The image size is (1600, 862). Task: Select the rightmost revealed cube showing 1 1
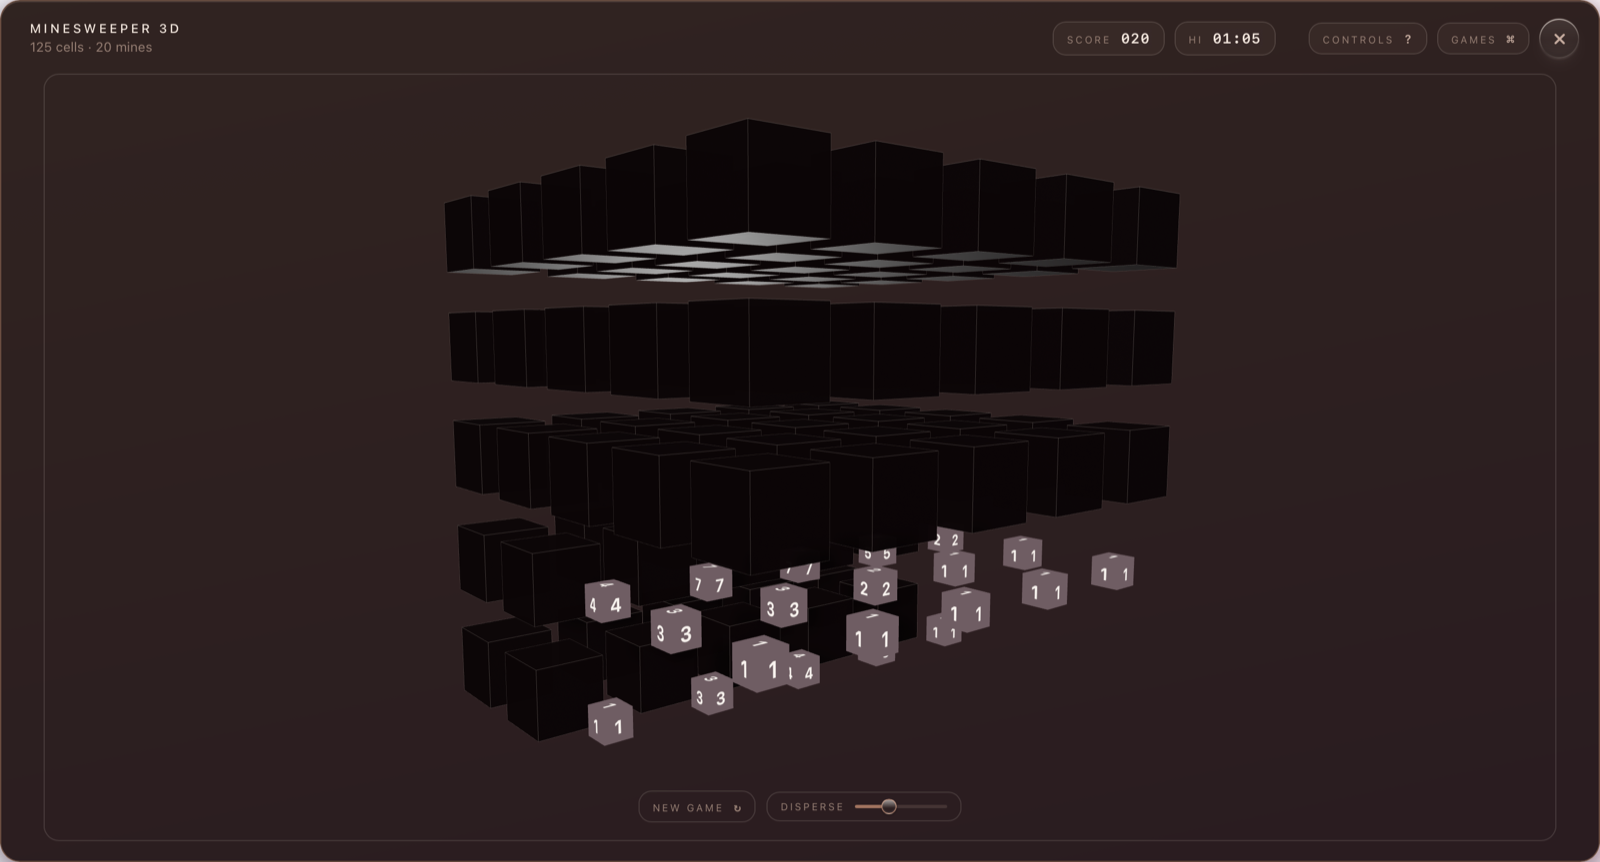coord(1113,571)
